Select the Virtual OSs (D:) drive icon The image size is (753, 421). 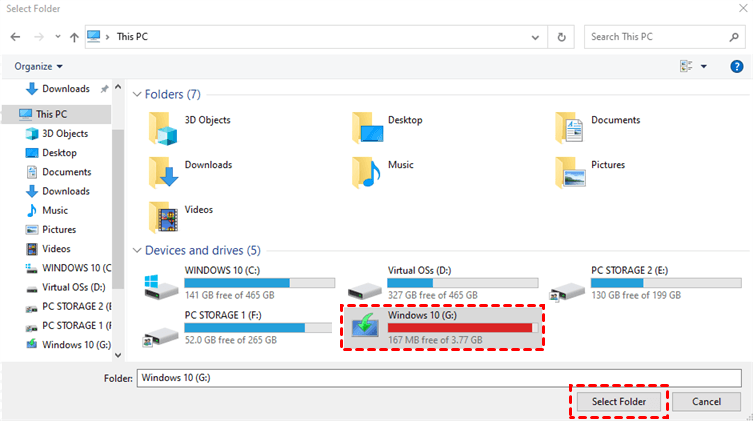[x=365, y=290]
